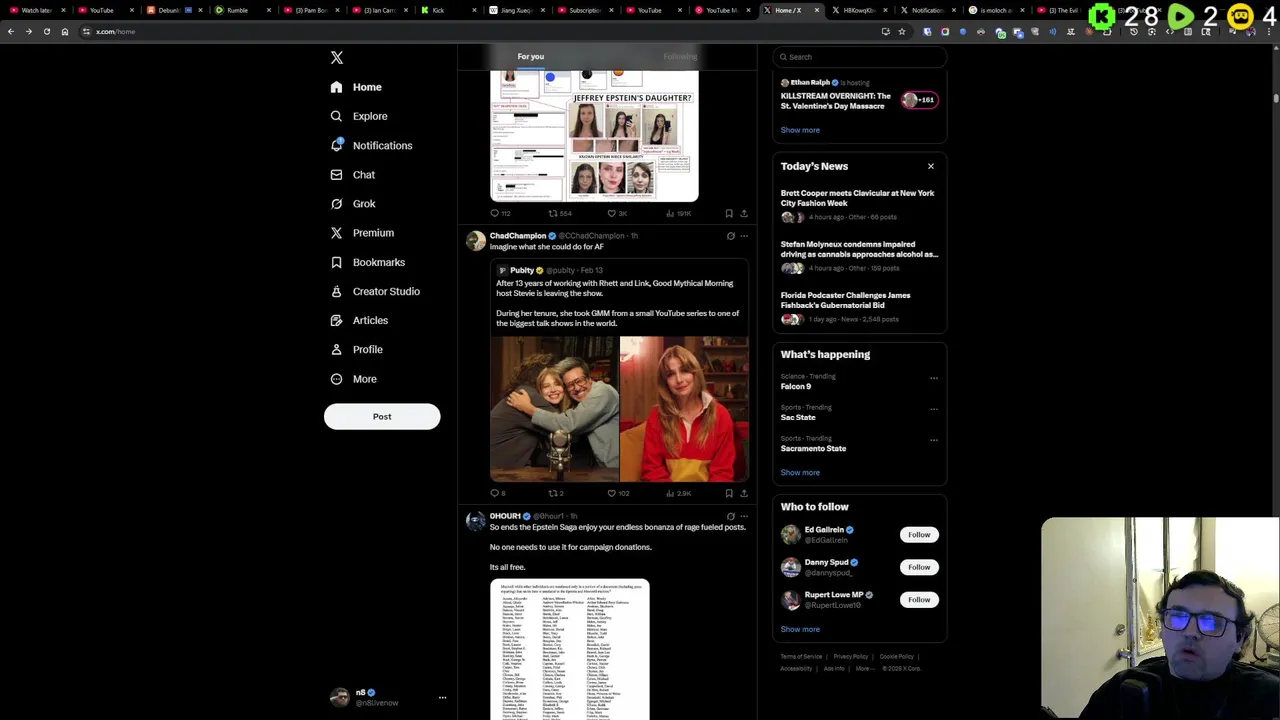Show more under What's happening
1280x720 pixels.
[800, 472]
